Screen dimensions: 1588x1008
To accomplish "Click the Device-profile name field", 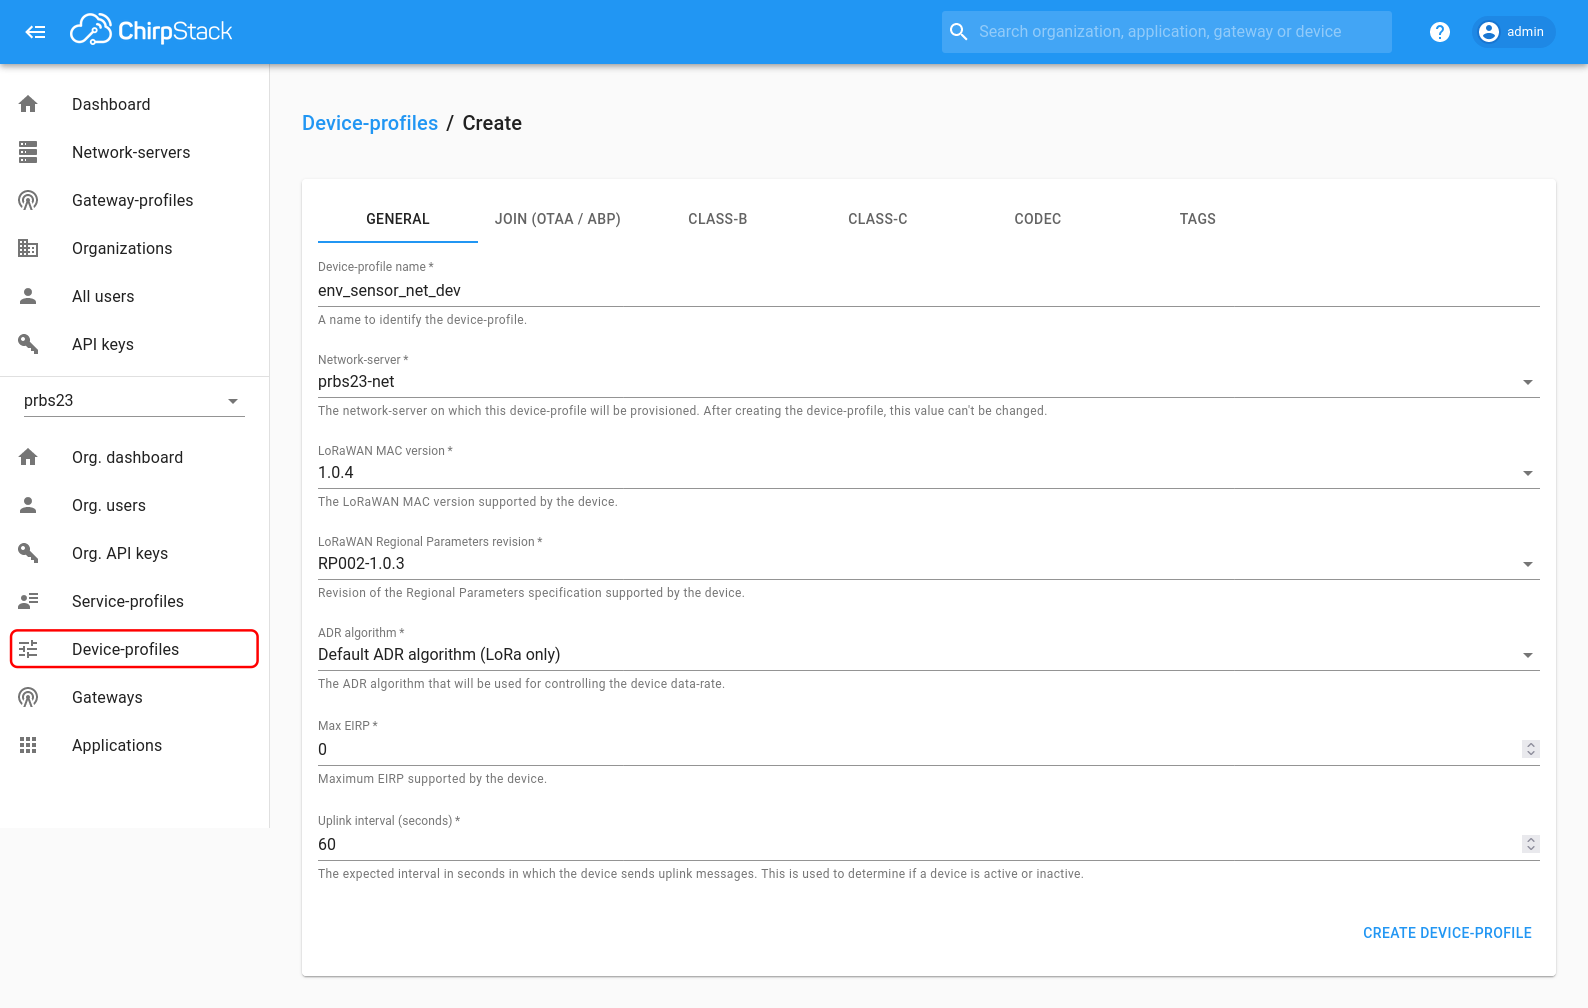I will pos(929,291).
